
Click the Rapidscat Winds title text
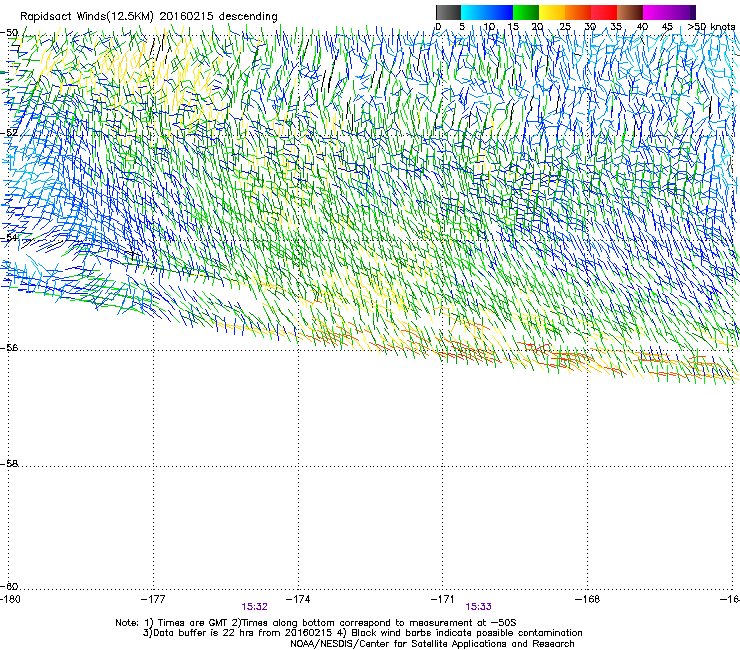tap(149, 16)
